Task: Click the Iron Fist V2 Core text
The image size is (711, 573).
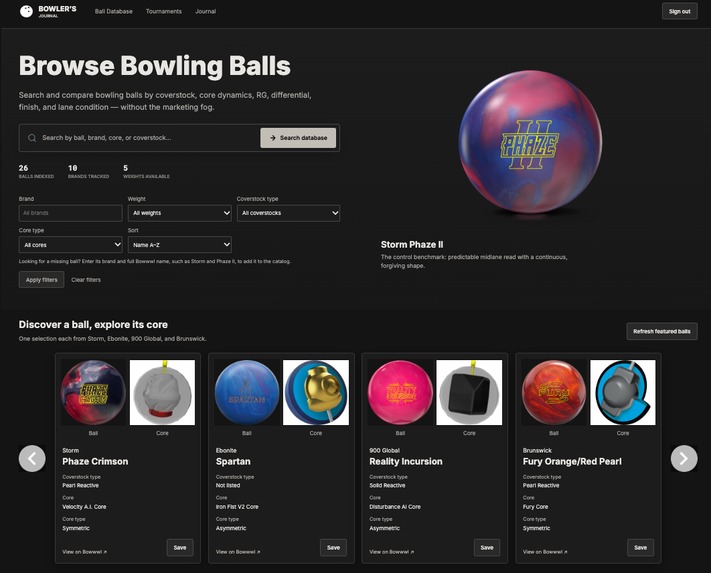Action: pos(237,507)
